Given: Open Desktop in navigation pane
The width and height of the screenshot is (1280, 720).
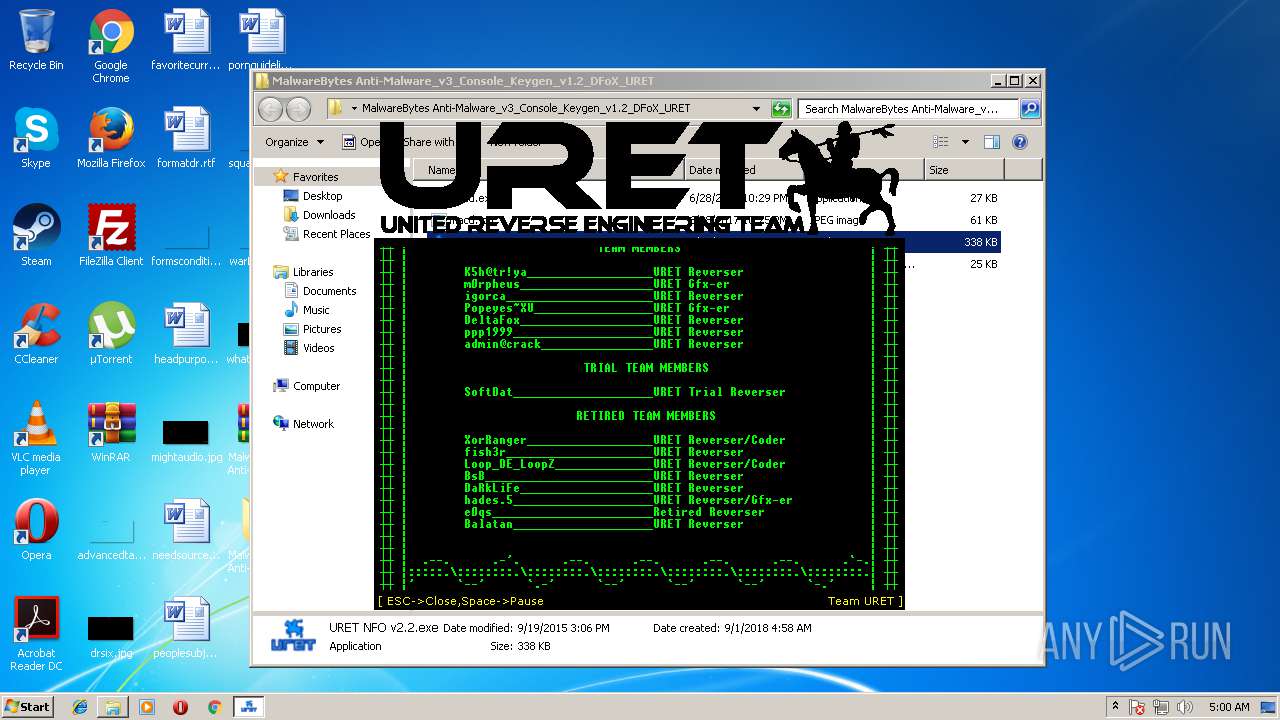Looking at the screenshot, I should pos(322,196).
